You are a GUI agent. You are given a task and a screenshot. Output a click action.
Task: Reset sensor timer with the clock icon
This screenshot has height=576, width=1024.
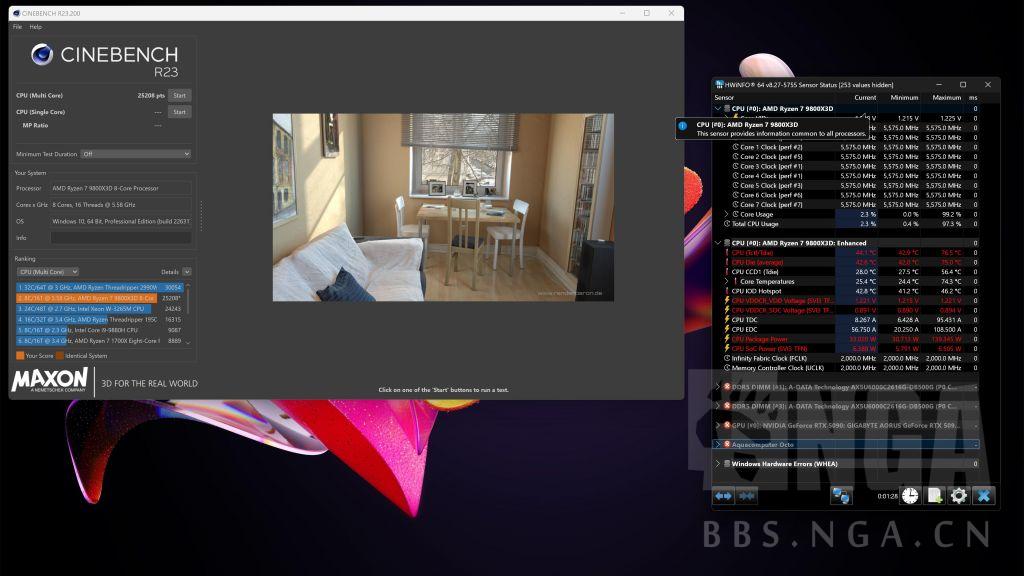coord(910,495)
